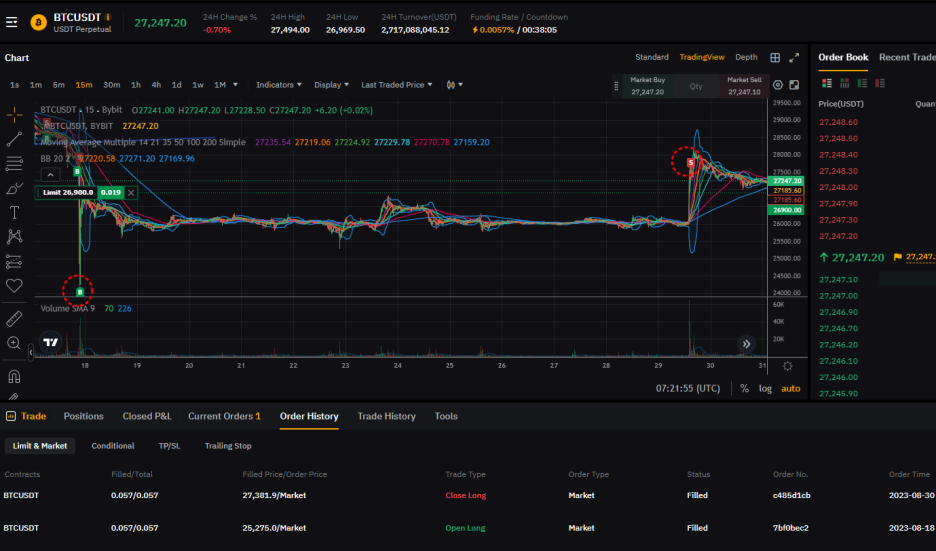
Task: Click the chart snapshot square icon
Action: click(794, 85)
